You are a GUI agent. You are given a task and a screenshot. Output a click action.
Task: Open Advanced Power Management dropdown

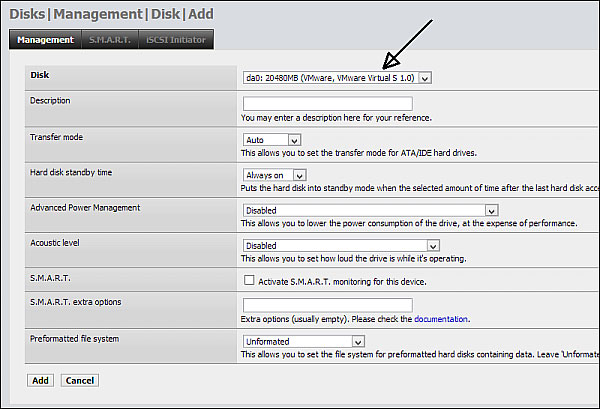click(x=370, y=210)
